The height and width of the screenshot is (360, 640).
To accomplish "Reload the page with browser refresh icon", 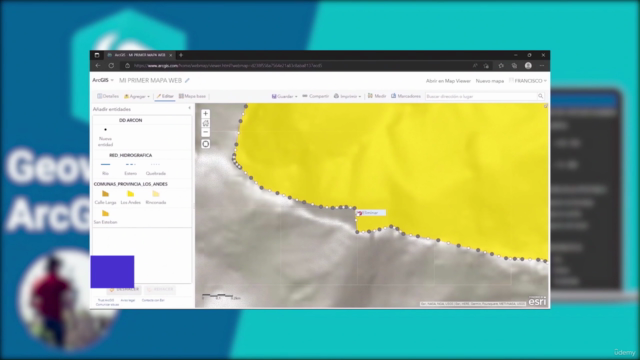I will [x=111, y=65].
